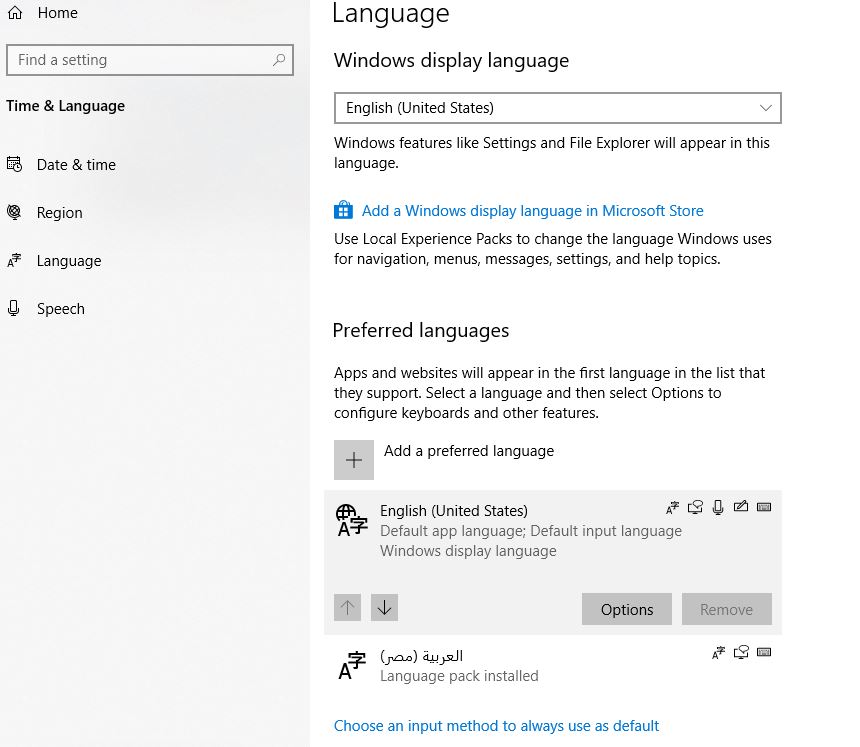Open Speech settings

coord(61,309)
